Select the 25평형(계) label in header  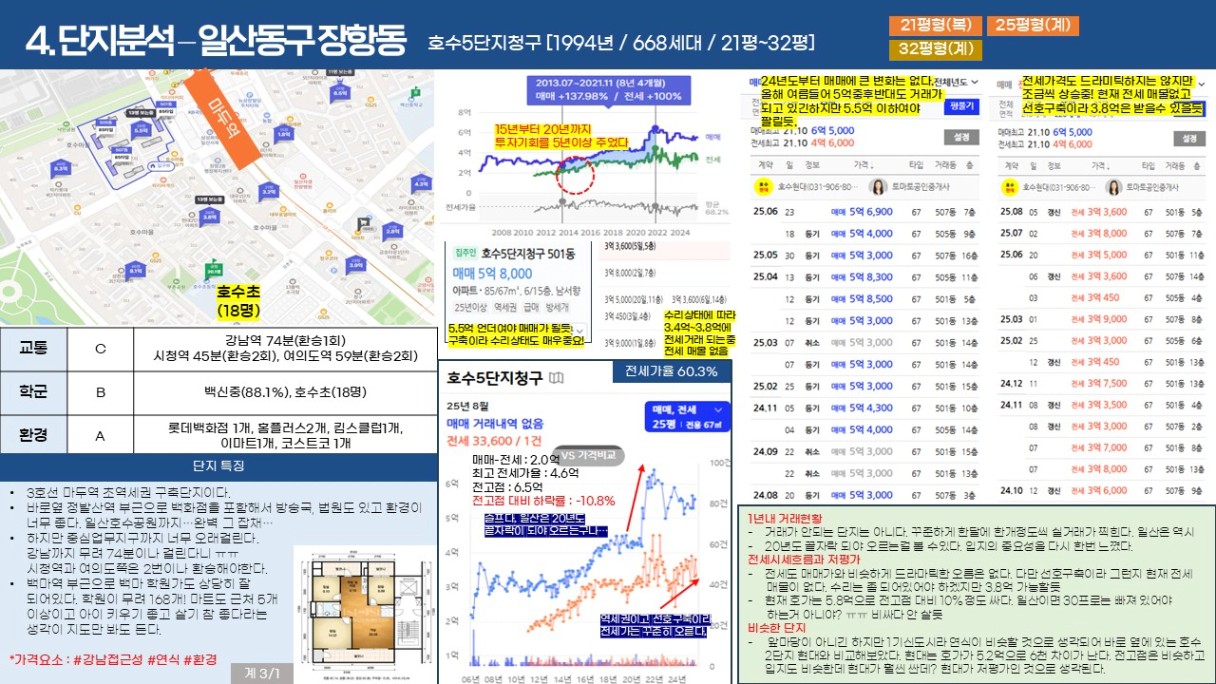pos(1032,26)
